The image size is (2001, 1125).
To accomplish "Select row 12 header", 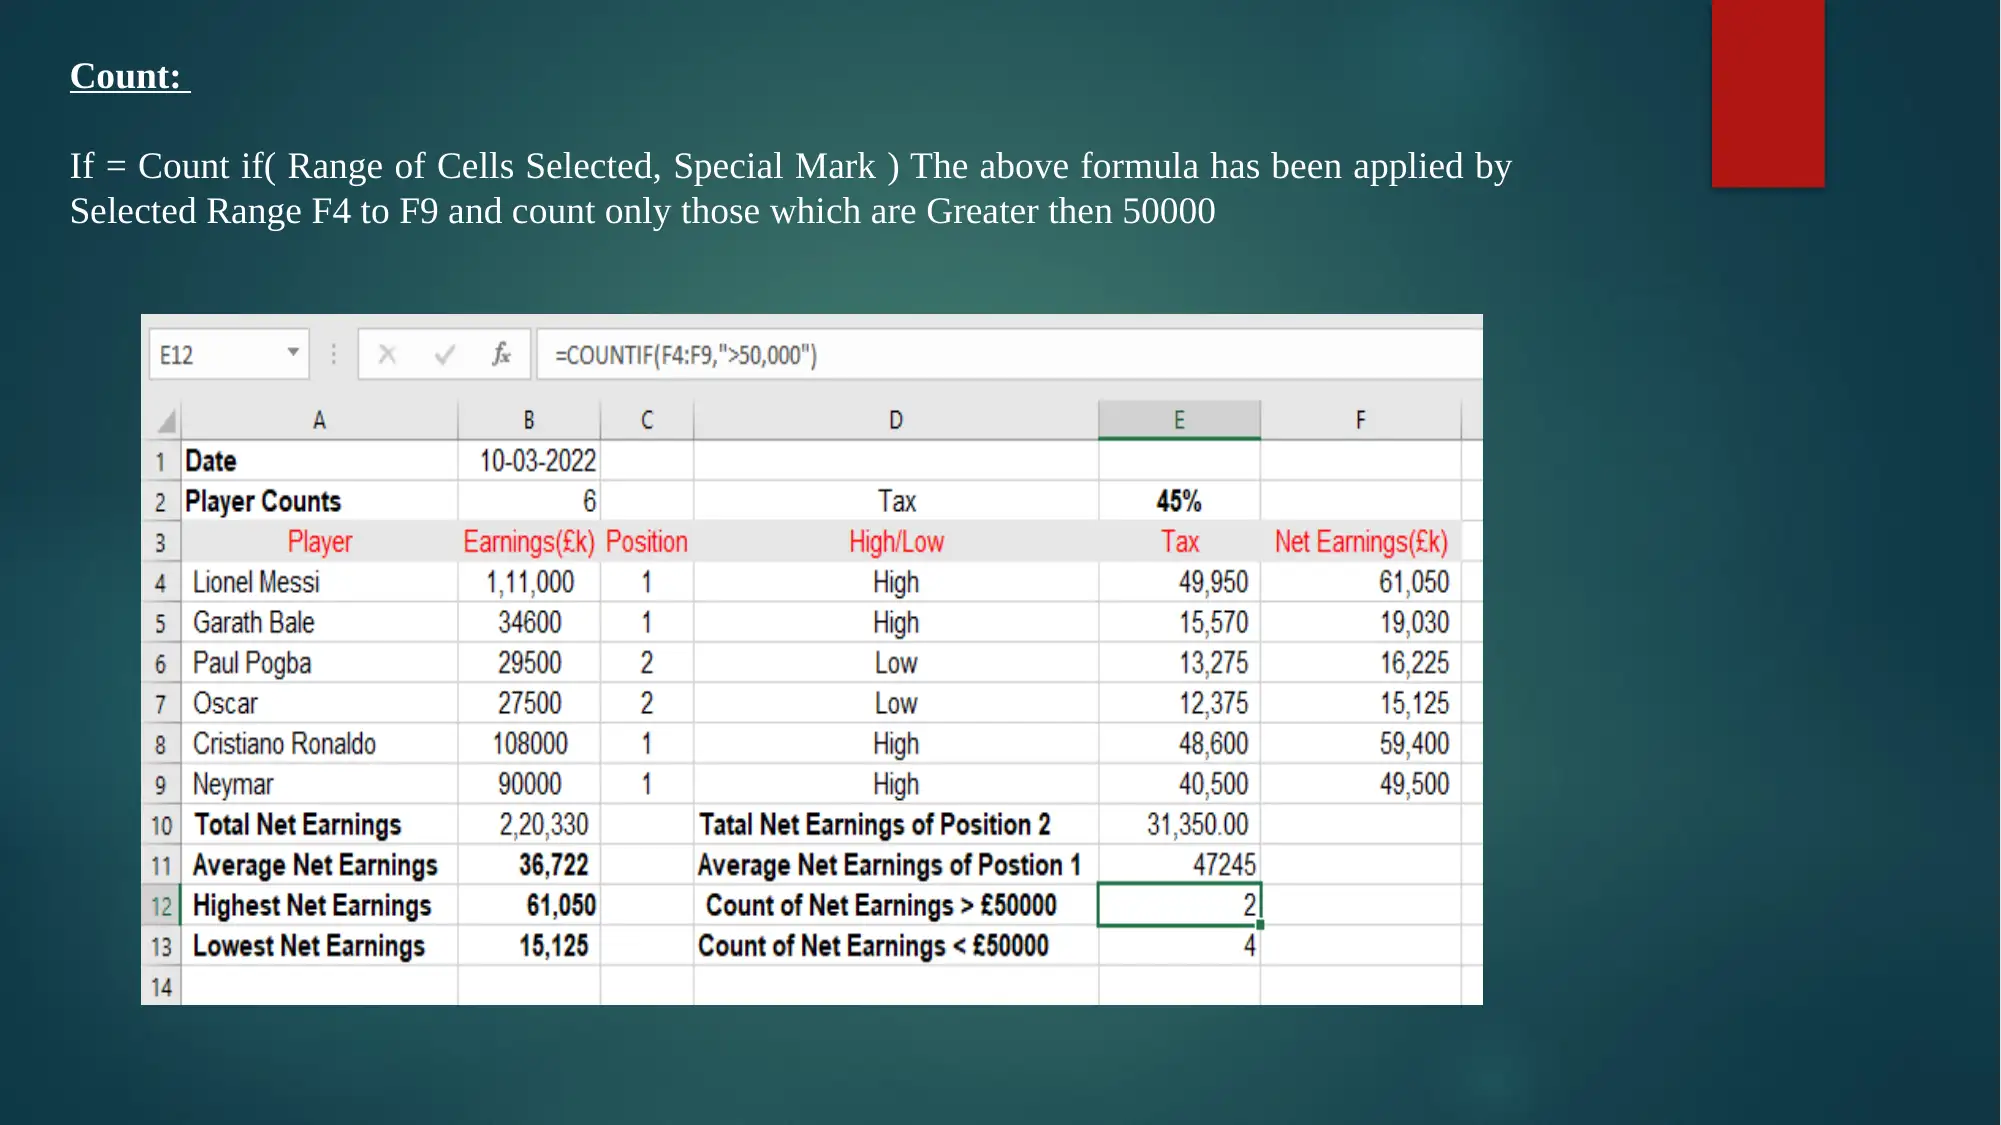I will 161,906.
